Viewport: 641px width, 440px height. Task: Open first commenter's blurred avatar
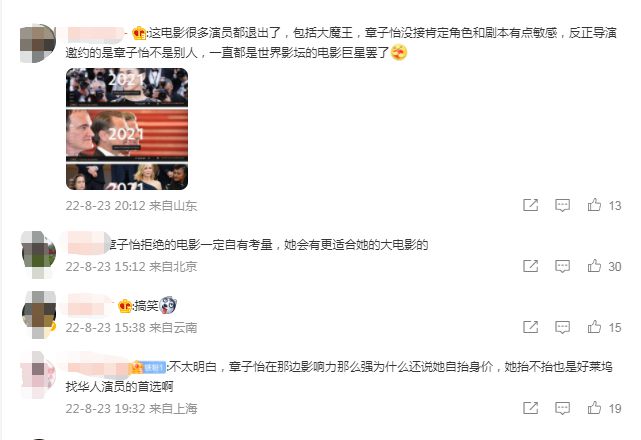click(38, 43)
